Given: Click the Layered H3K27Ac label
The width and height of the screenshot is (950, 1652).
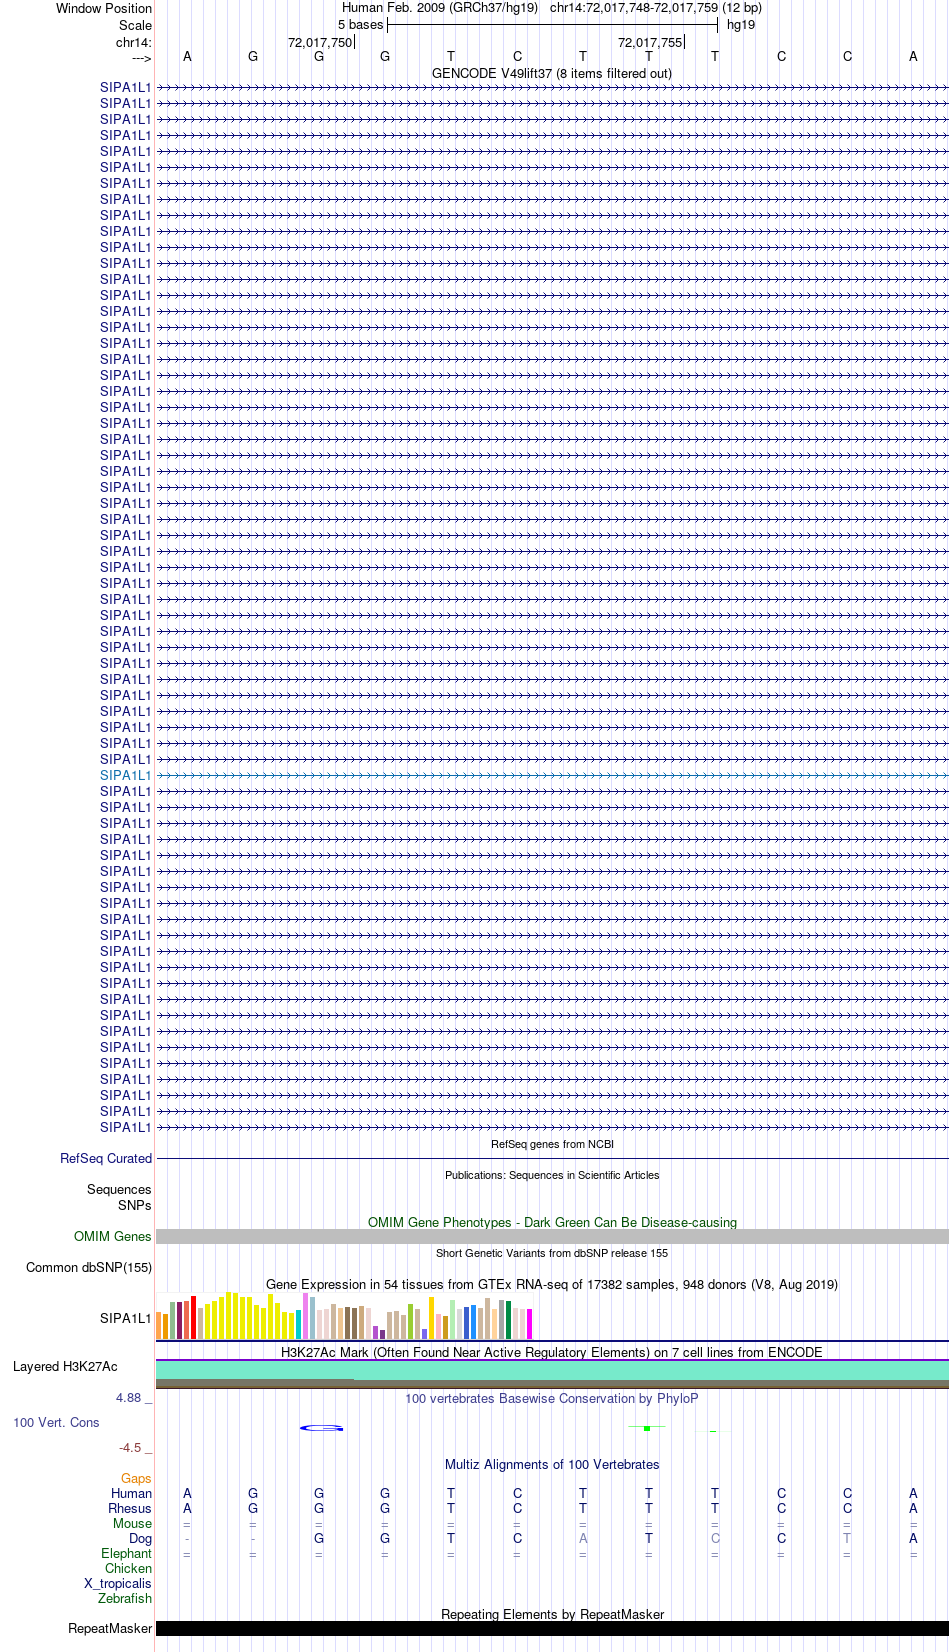Looking at the screenshot, I should pos(65,1366).
